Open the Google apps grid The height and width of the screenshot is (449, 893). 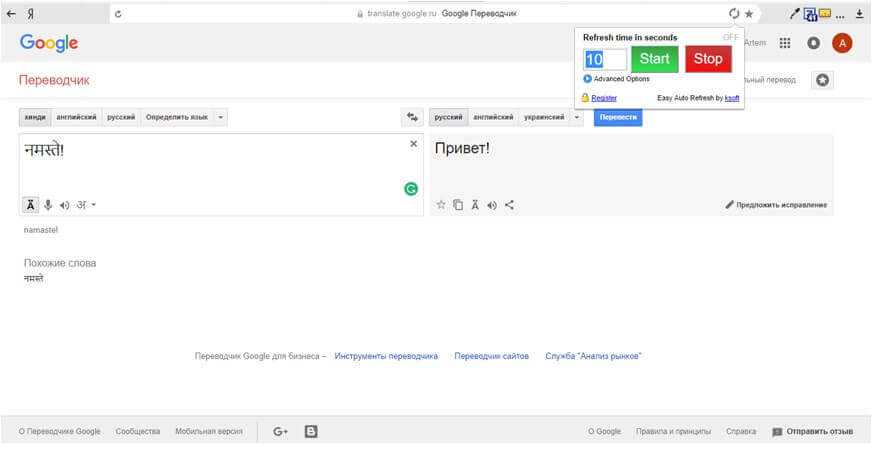pos(785,43)
